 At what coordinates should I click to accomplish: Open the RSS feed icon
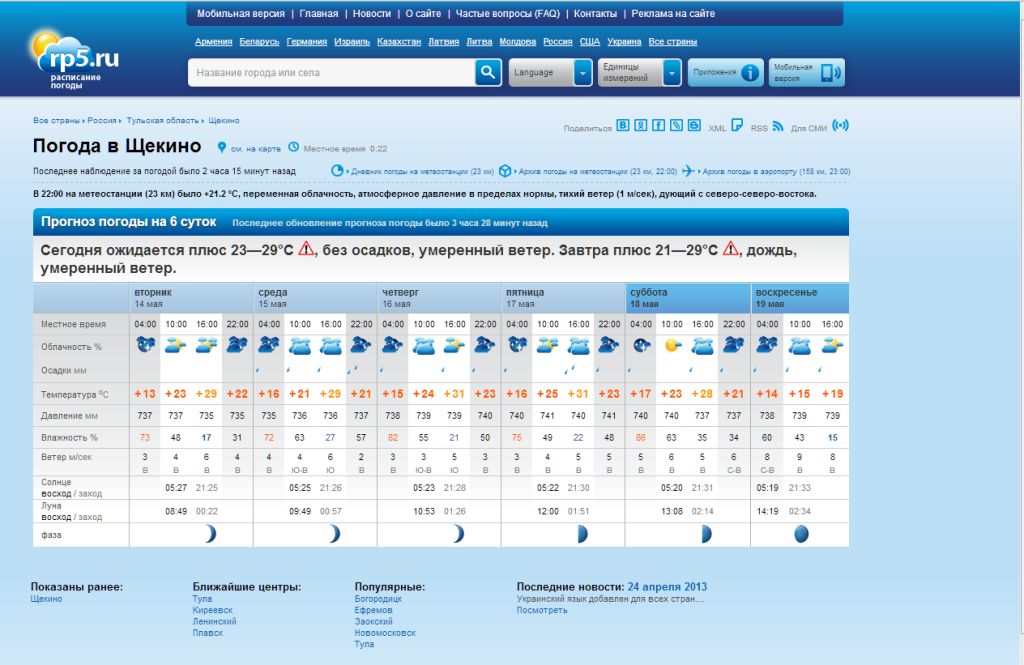point(777,126)
